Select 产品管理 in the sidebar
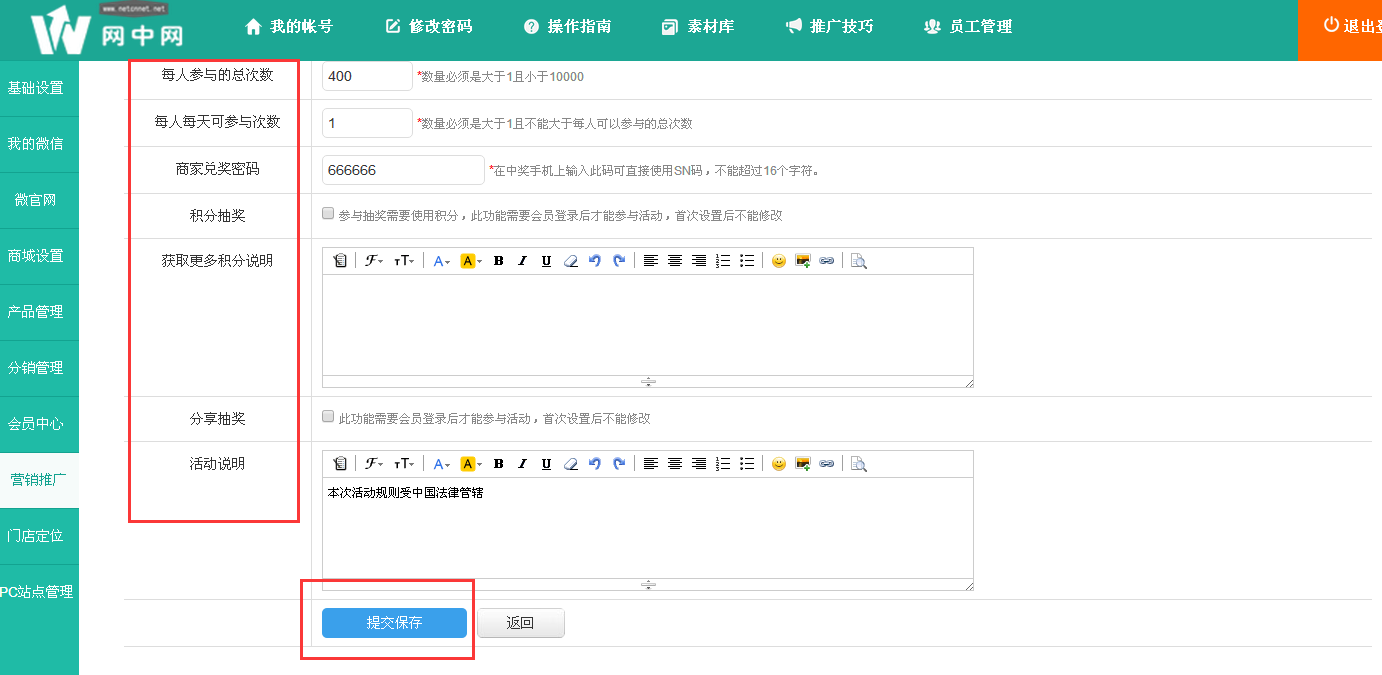This screenshot has height=675, width=1382. [39, 312]
